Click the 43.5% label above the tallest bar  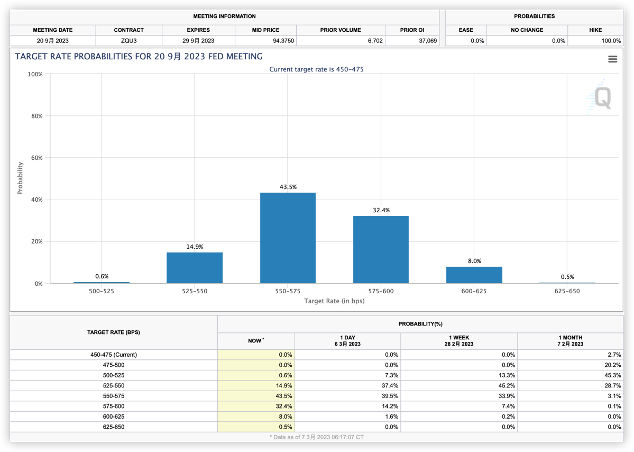tap(288, 187)
